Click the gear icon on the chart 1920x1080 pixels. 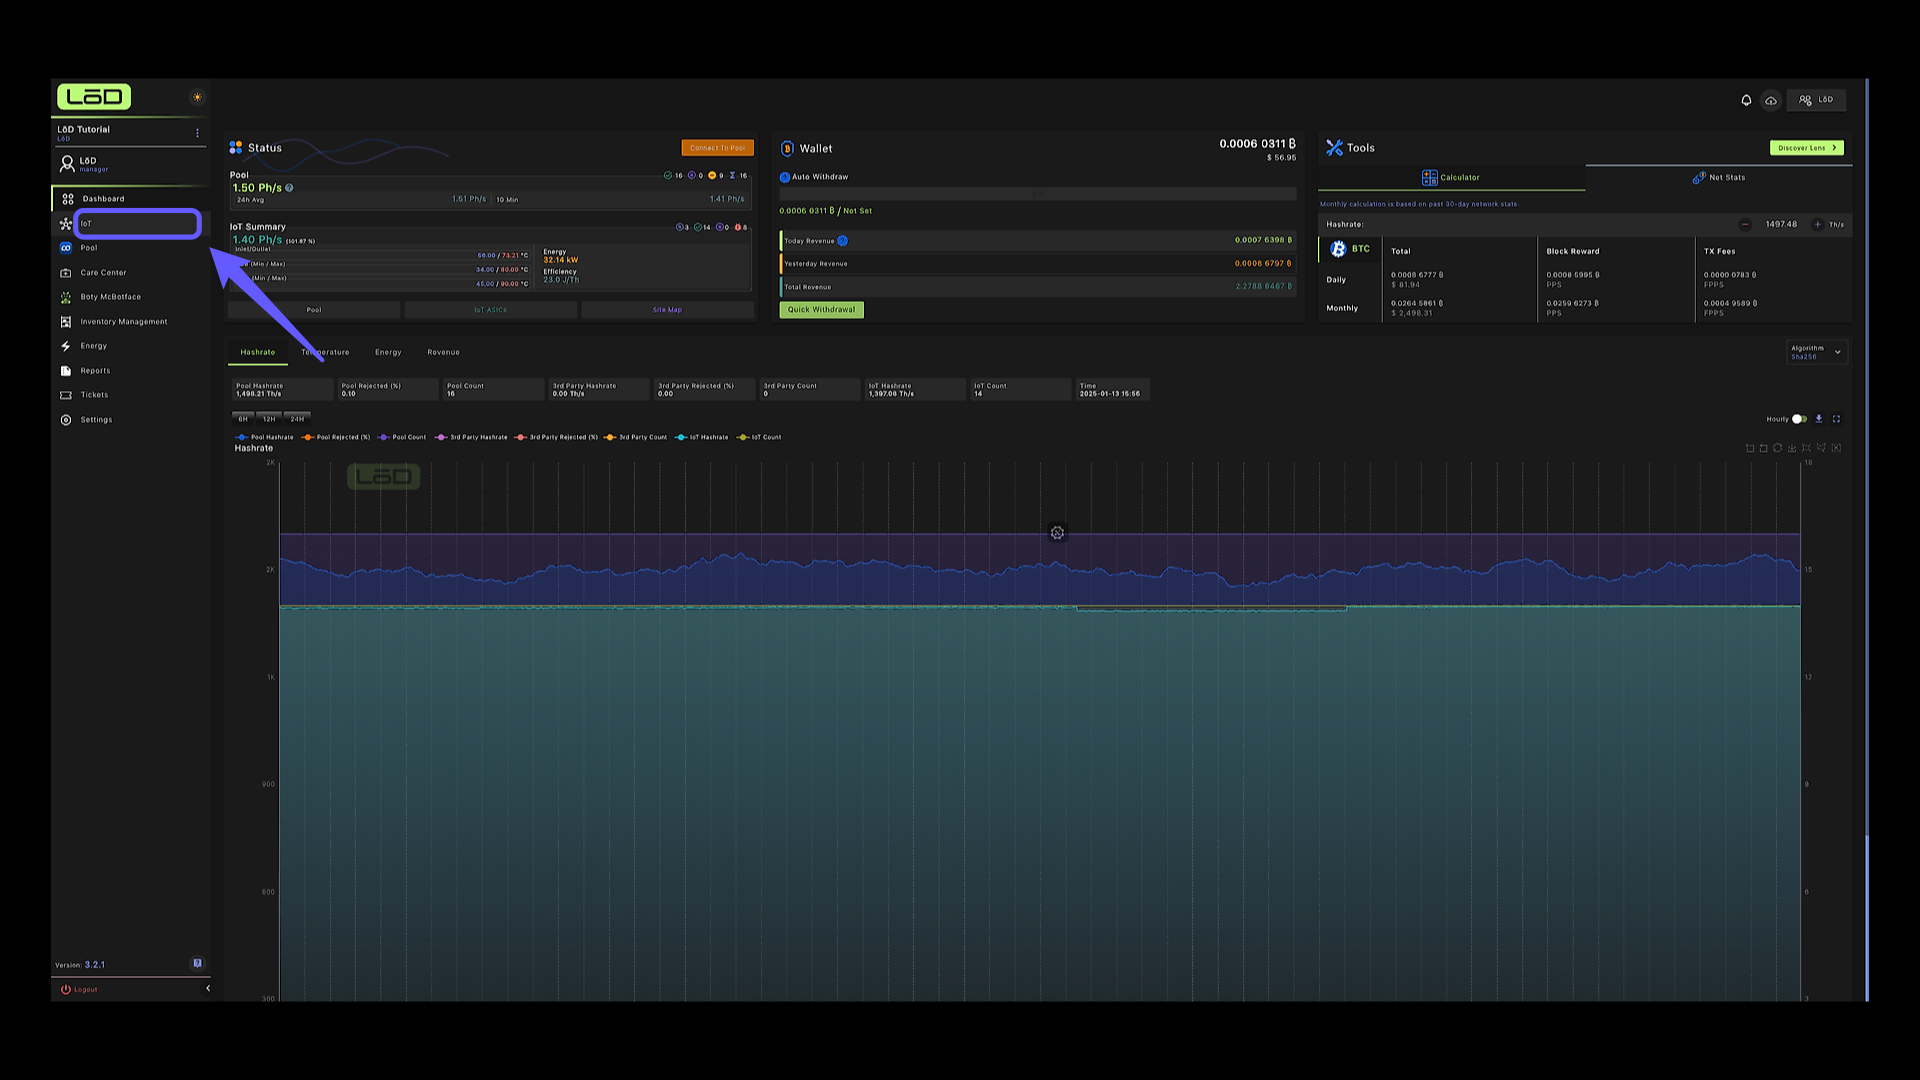[1057, 533]
